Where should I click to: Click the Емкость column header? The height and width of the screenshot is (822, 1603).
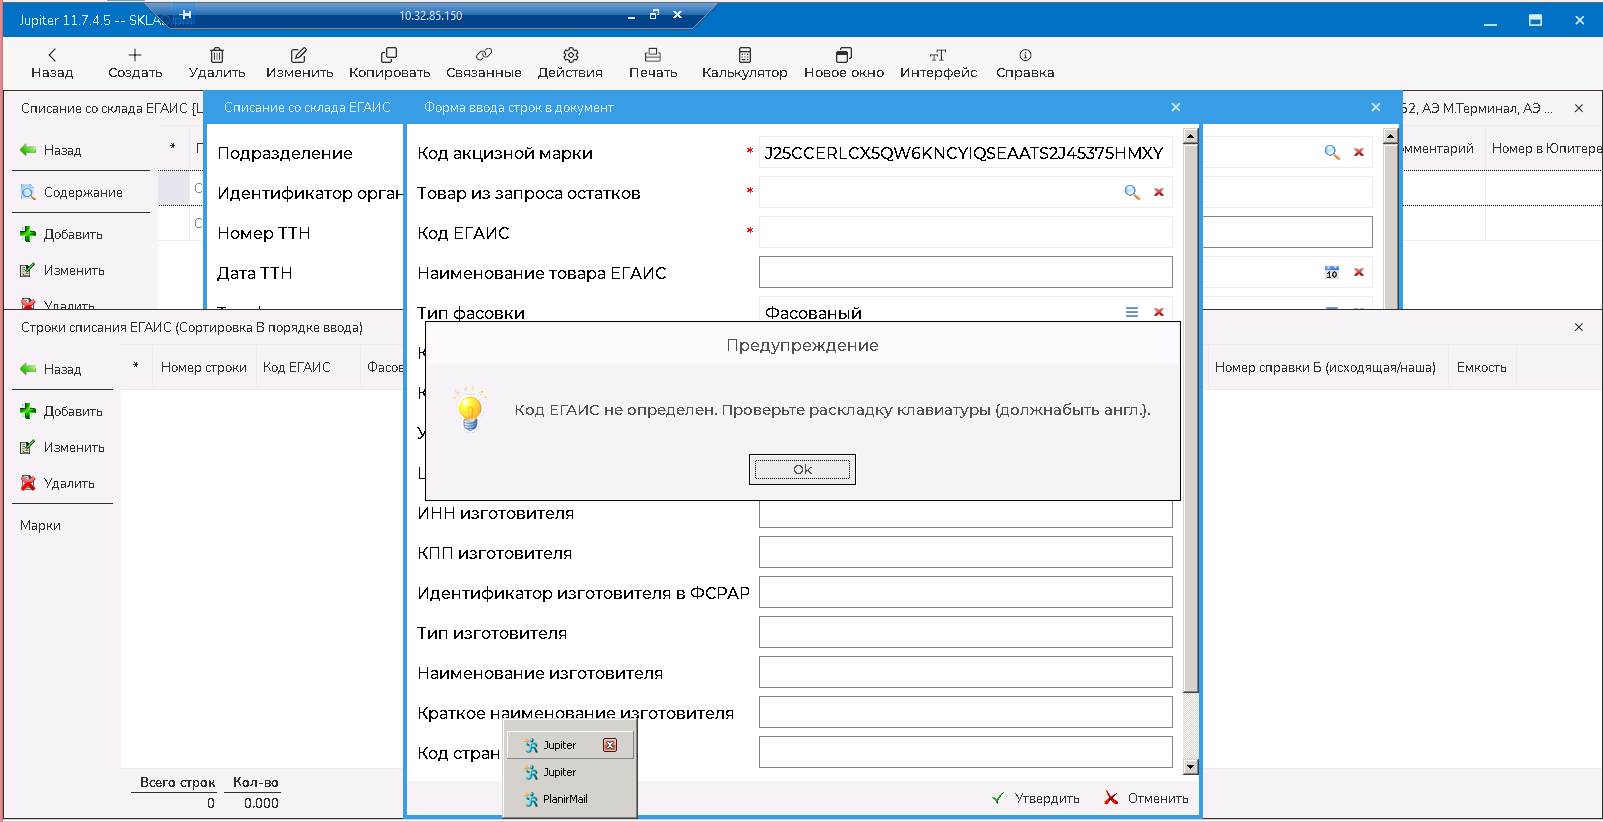[1482, 367]
